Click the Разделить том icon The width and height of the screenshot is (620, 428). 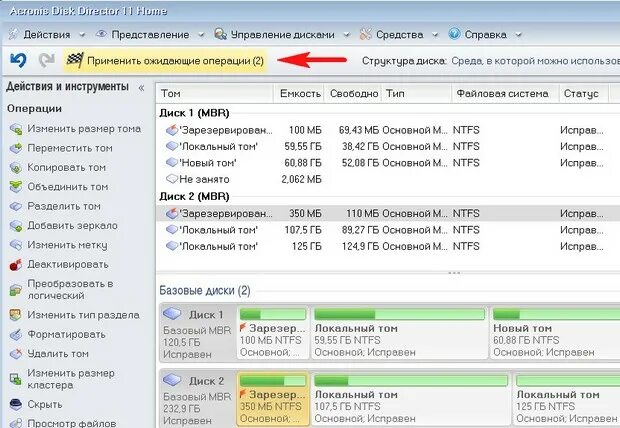coord(16,206)
